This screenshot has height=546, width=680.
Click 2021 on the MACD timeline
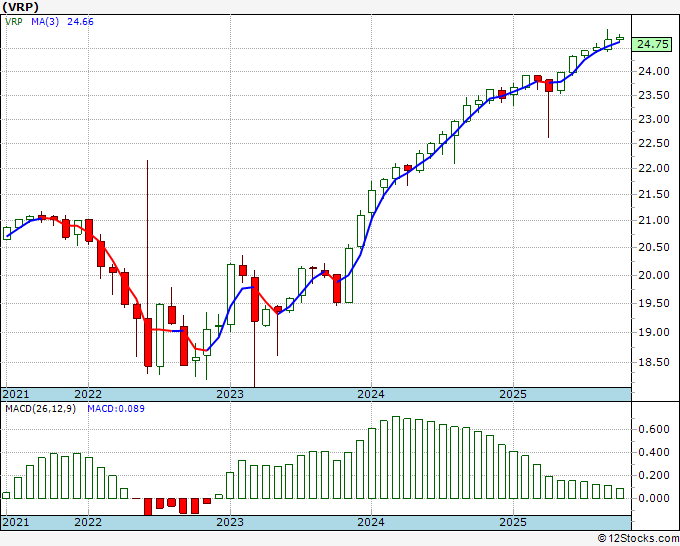pos(16,522)
